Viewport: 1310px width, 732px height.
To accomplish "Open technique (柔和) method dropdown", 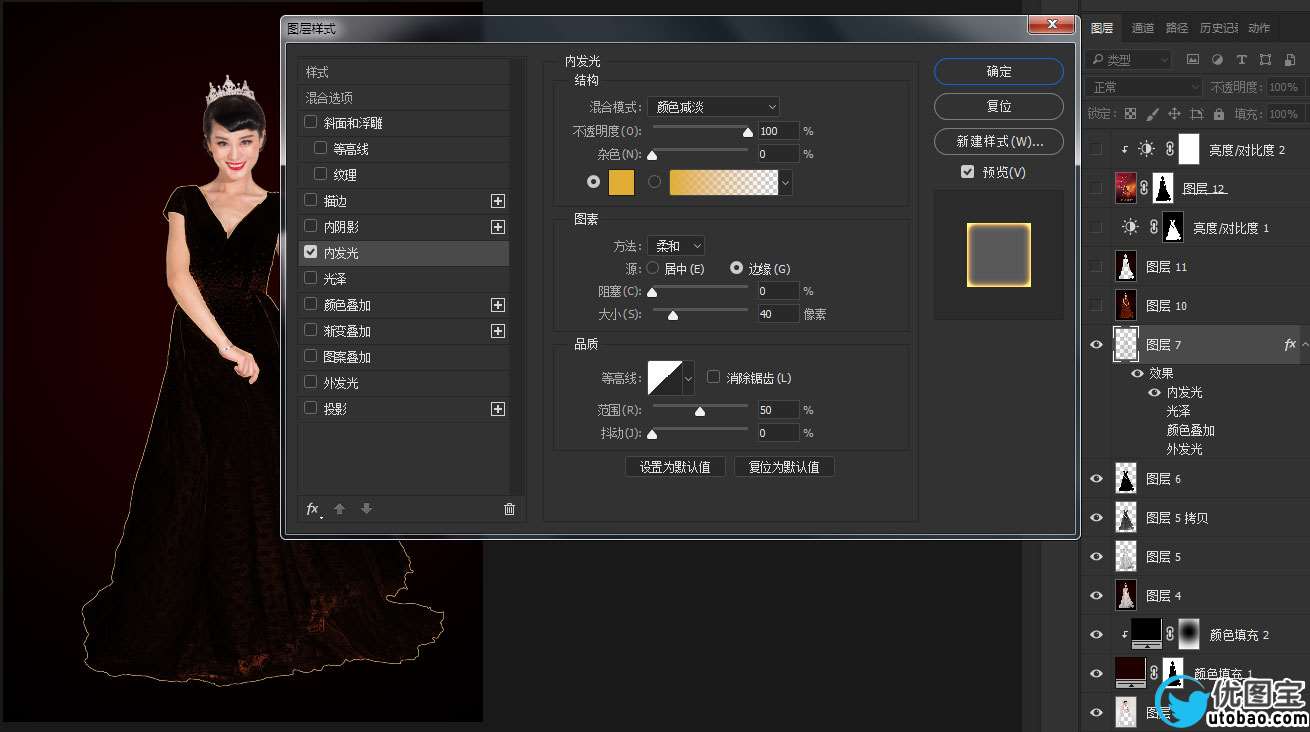I will click(676, 245).
